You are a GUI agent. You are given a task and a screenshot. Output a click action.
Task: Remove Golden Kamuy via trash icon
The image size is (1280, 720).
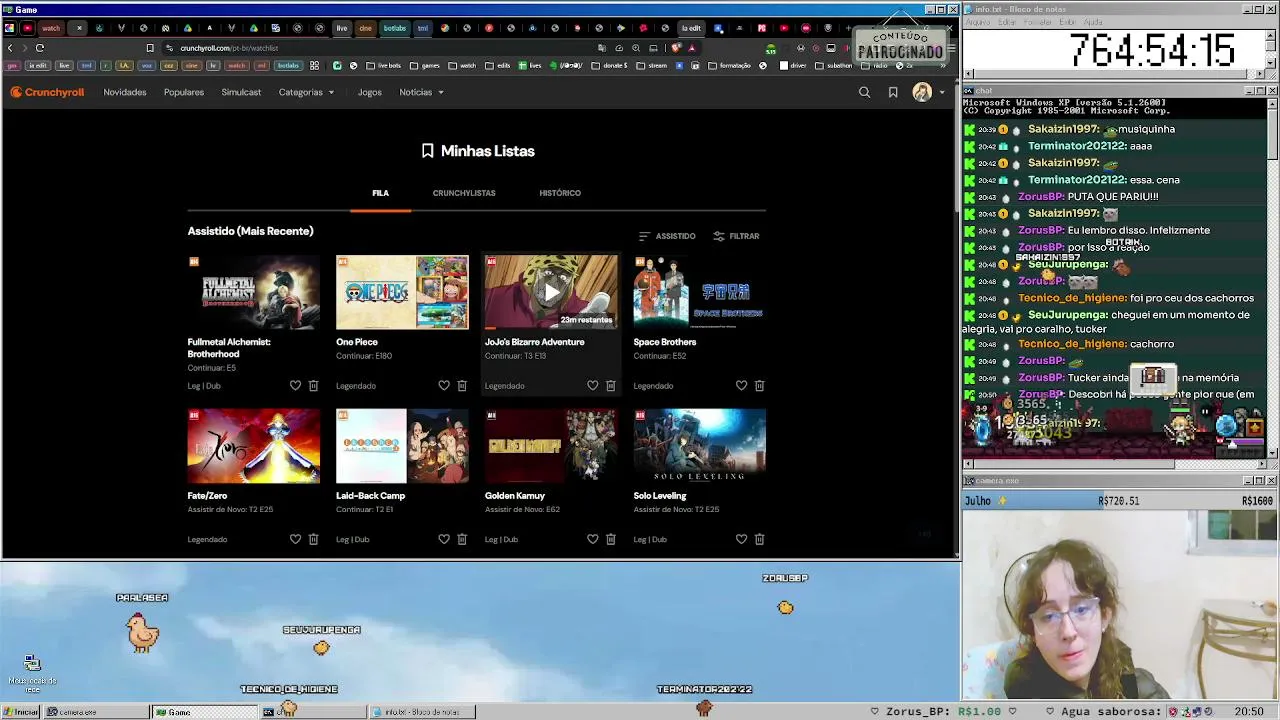(x=611, y=539)
